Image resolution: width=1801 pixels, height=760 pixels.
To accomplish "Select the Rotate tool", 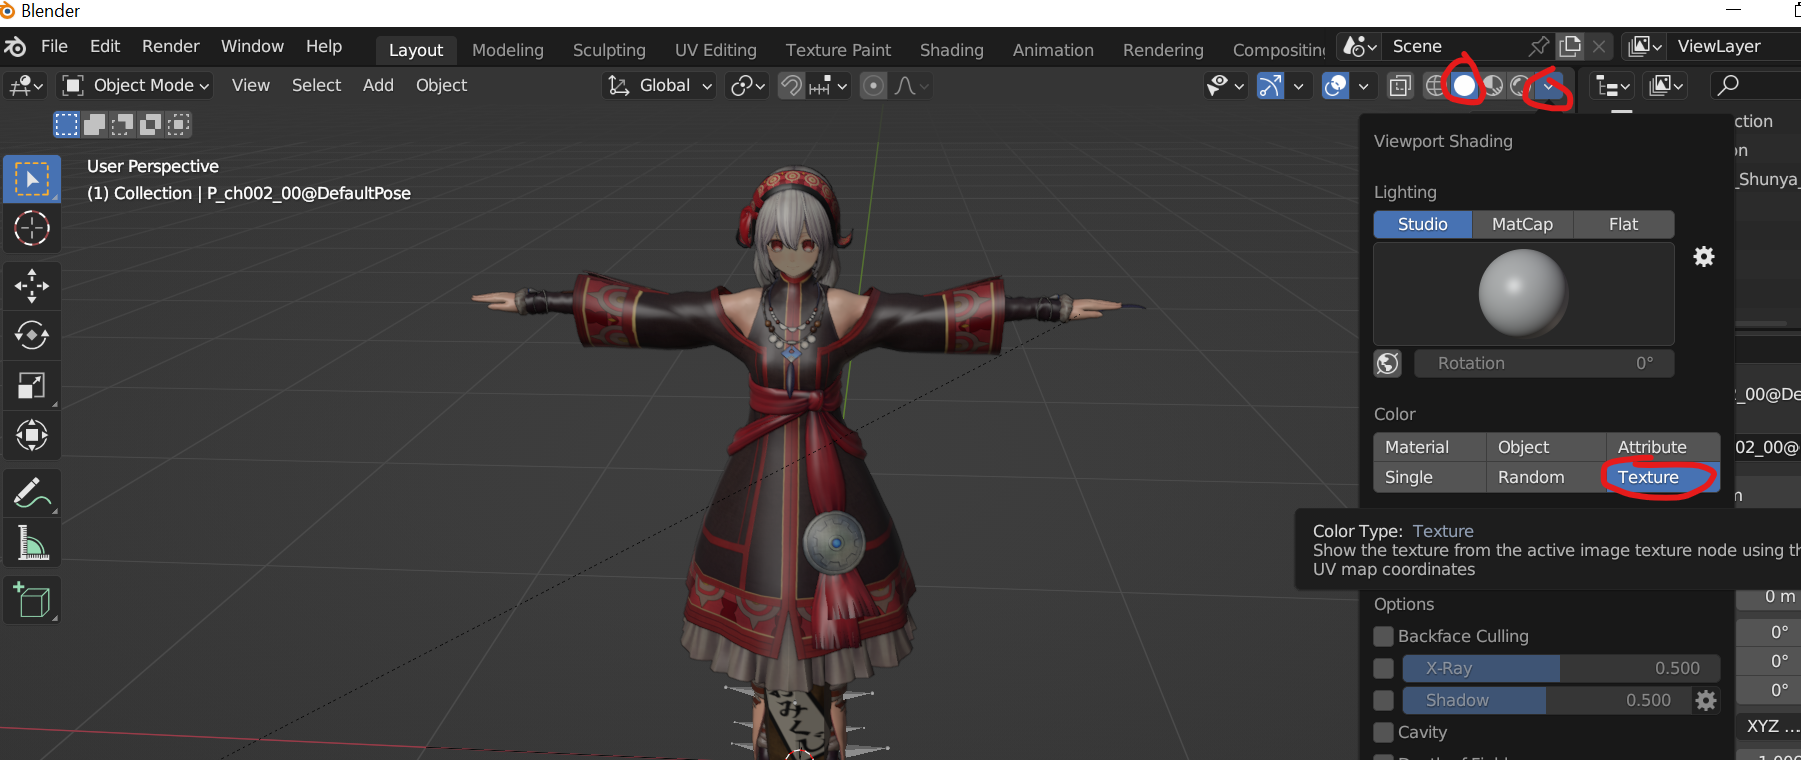I will pos(32,335).
